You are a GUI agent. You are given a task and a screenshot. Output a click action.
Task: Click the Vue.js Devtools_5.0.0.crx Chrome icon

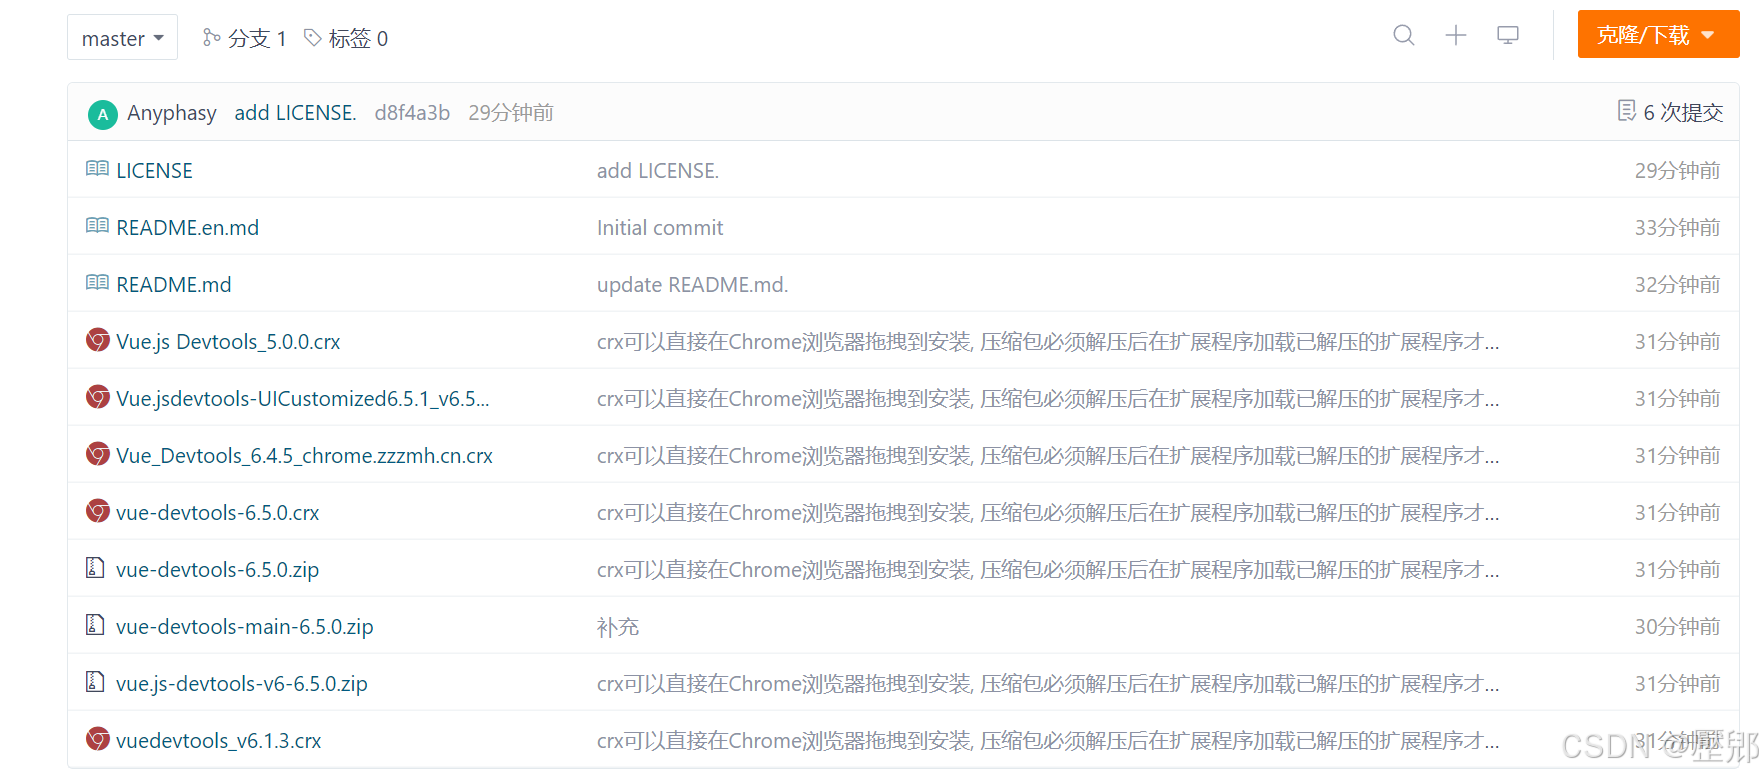pyautogui.click(x=98, y=340)
